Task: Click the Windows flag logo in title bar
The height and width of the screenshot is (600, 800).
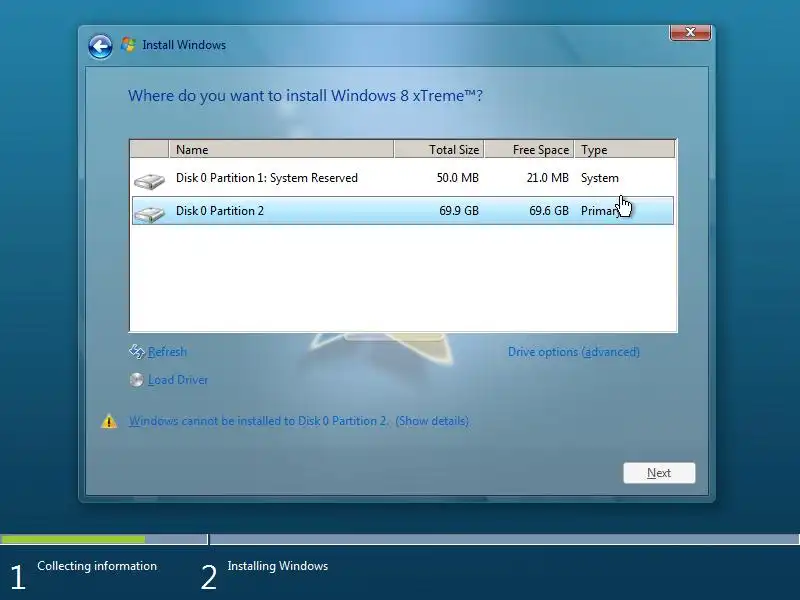Action: (x=128, y=45)
